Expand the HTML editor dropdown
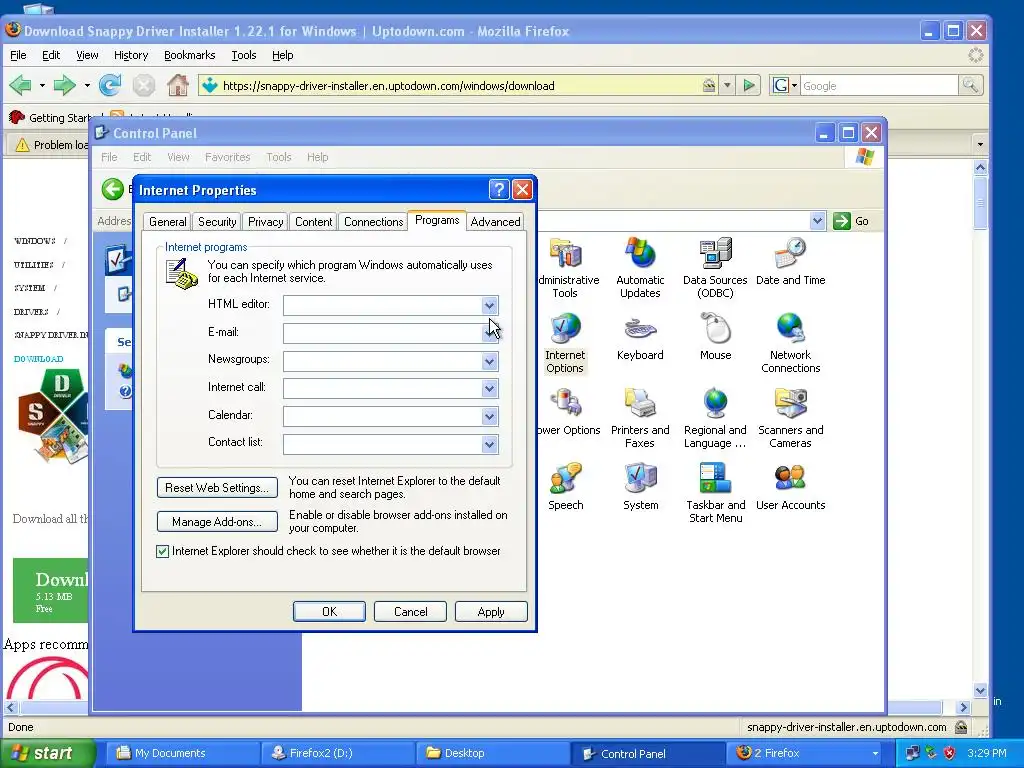This screenshot has width=1024, height=768. tap(489, 305)
